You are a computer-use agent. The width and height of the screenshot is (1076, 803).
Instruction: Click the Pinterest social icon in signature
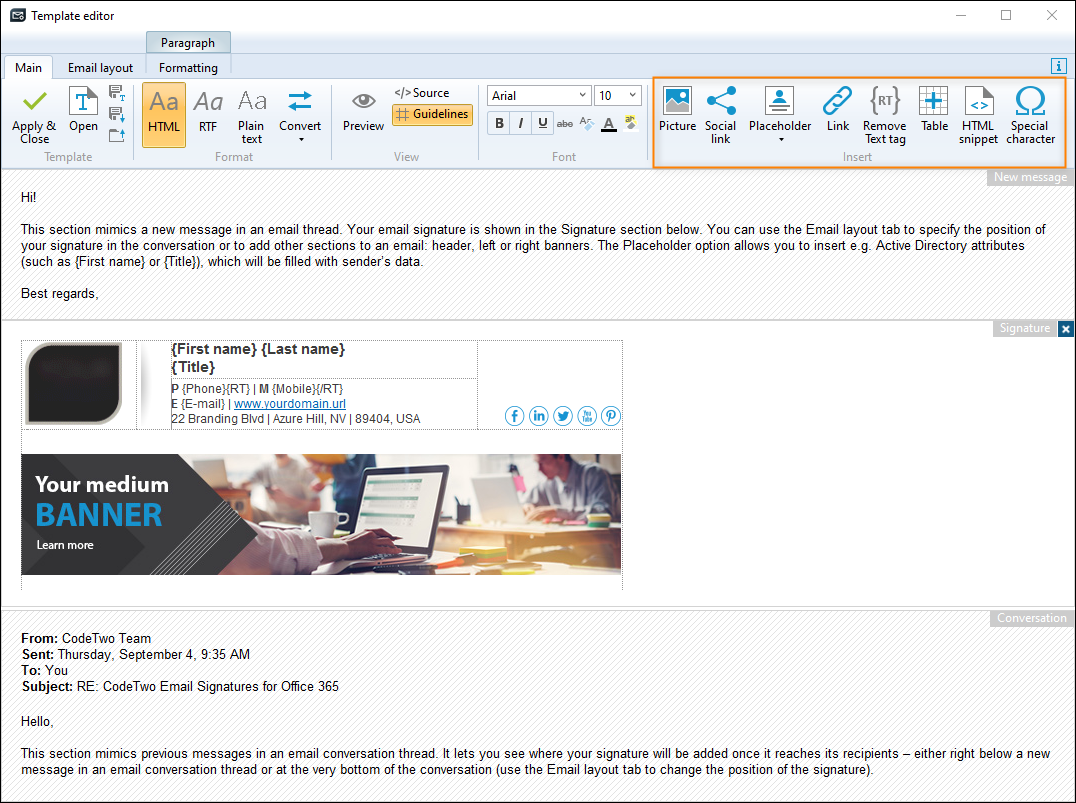(611, 416)
